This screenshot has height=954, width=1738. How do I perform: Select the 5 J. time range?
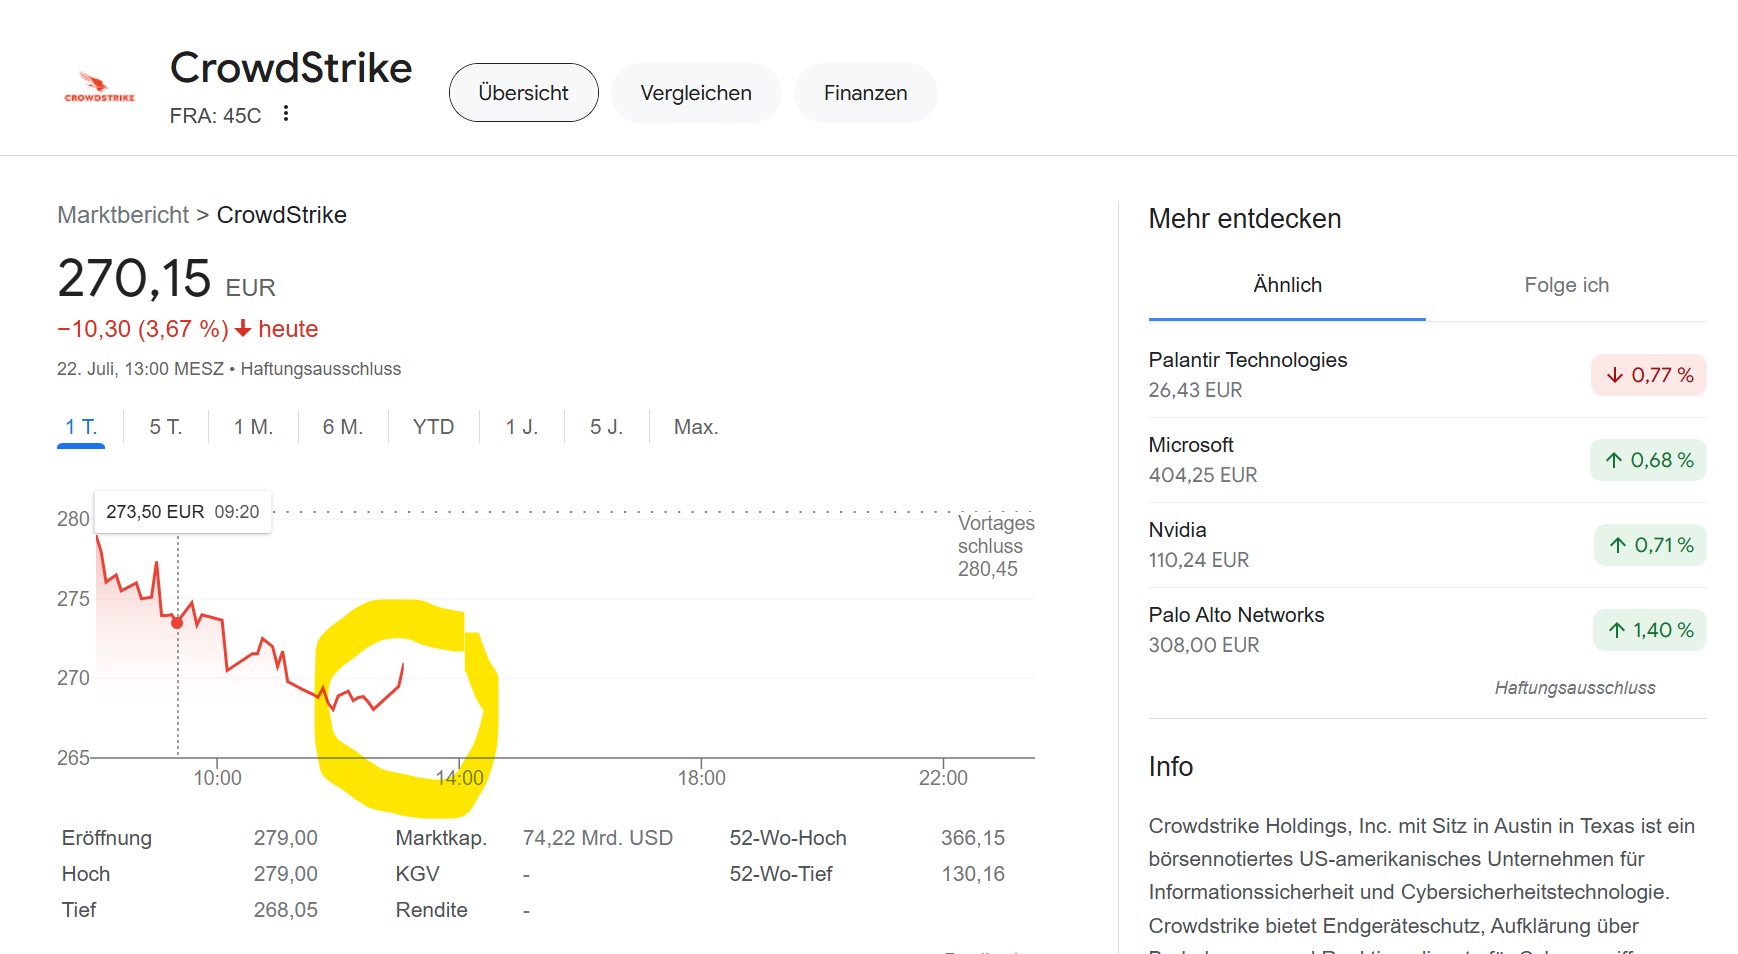click(606, 427)
